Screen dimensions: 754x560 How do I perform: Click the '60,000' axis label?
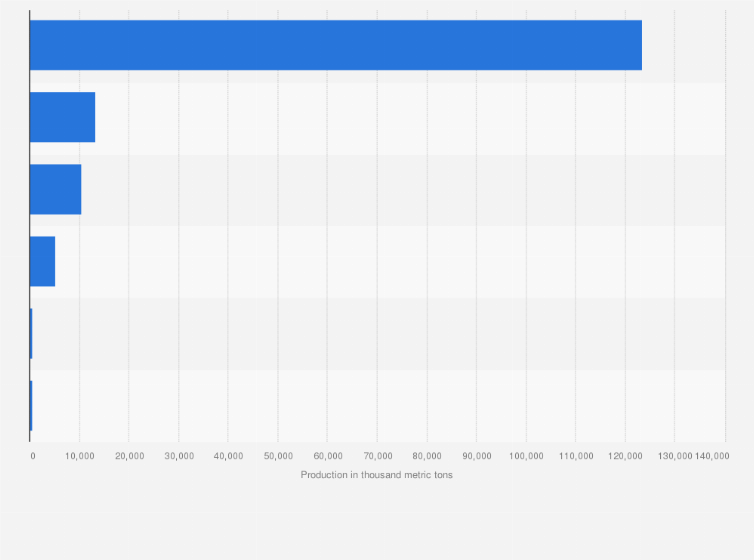click(x=328, y=456)
